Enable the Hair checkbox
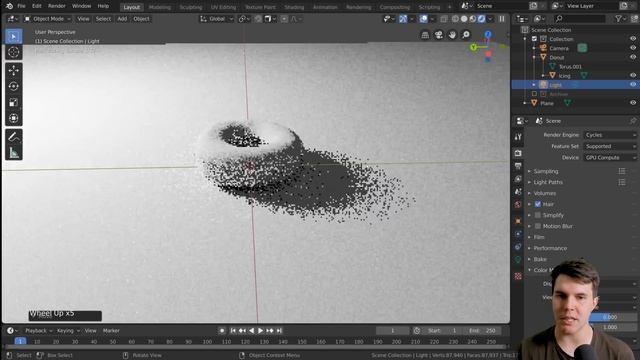640x360 pixels. click(x=538, y=204)
